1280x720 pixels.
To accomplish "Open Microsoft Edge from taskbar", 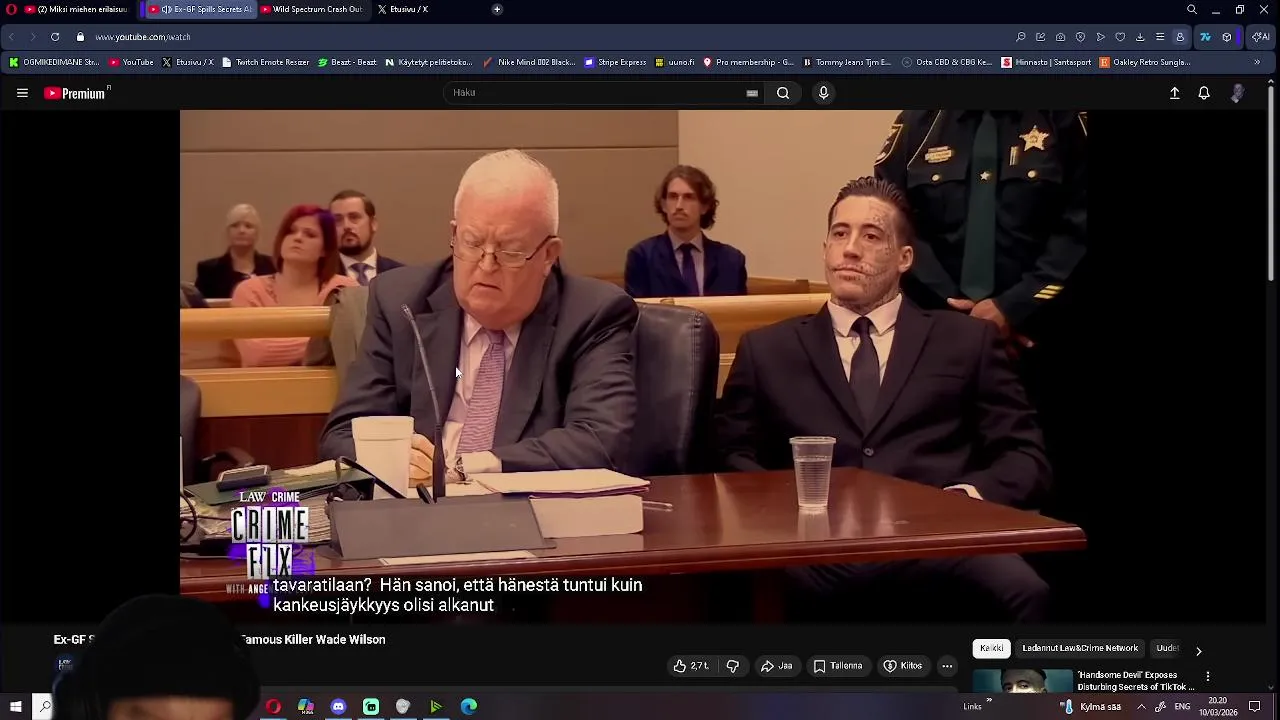I will pos(468,706).
